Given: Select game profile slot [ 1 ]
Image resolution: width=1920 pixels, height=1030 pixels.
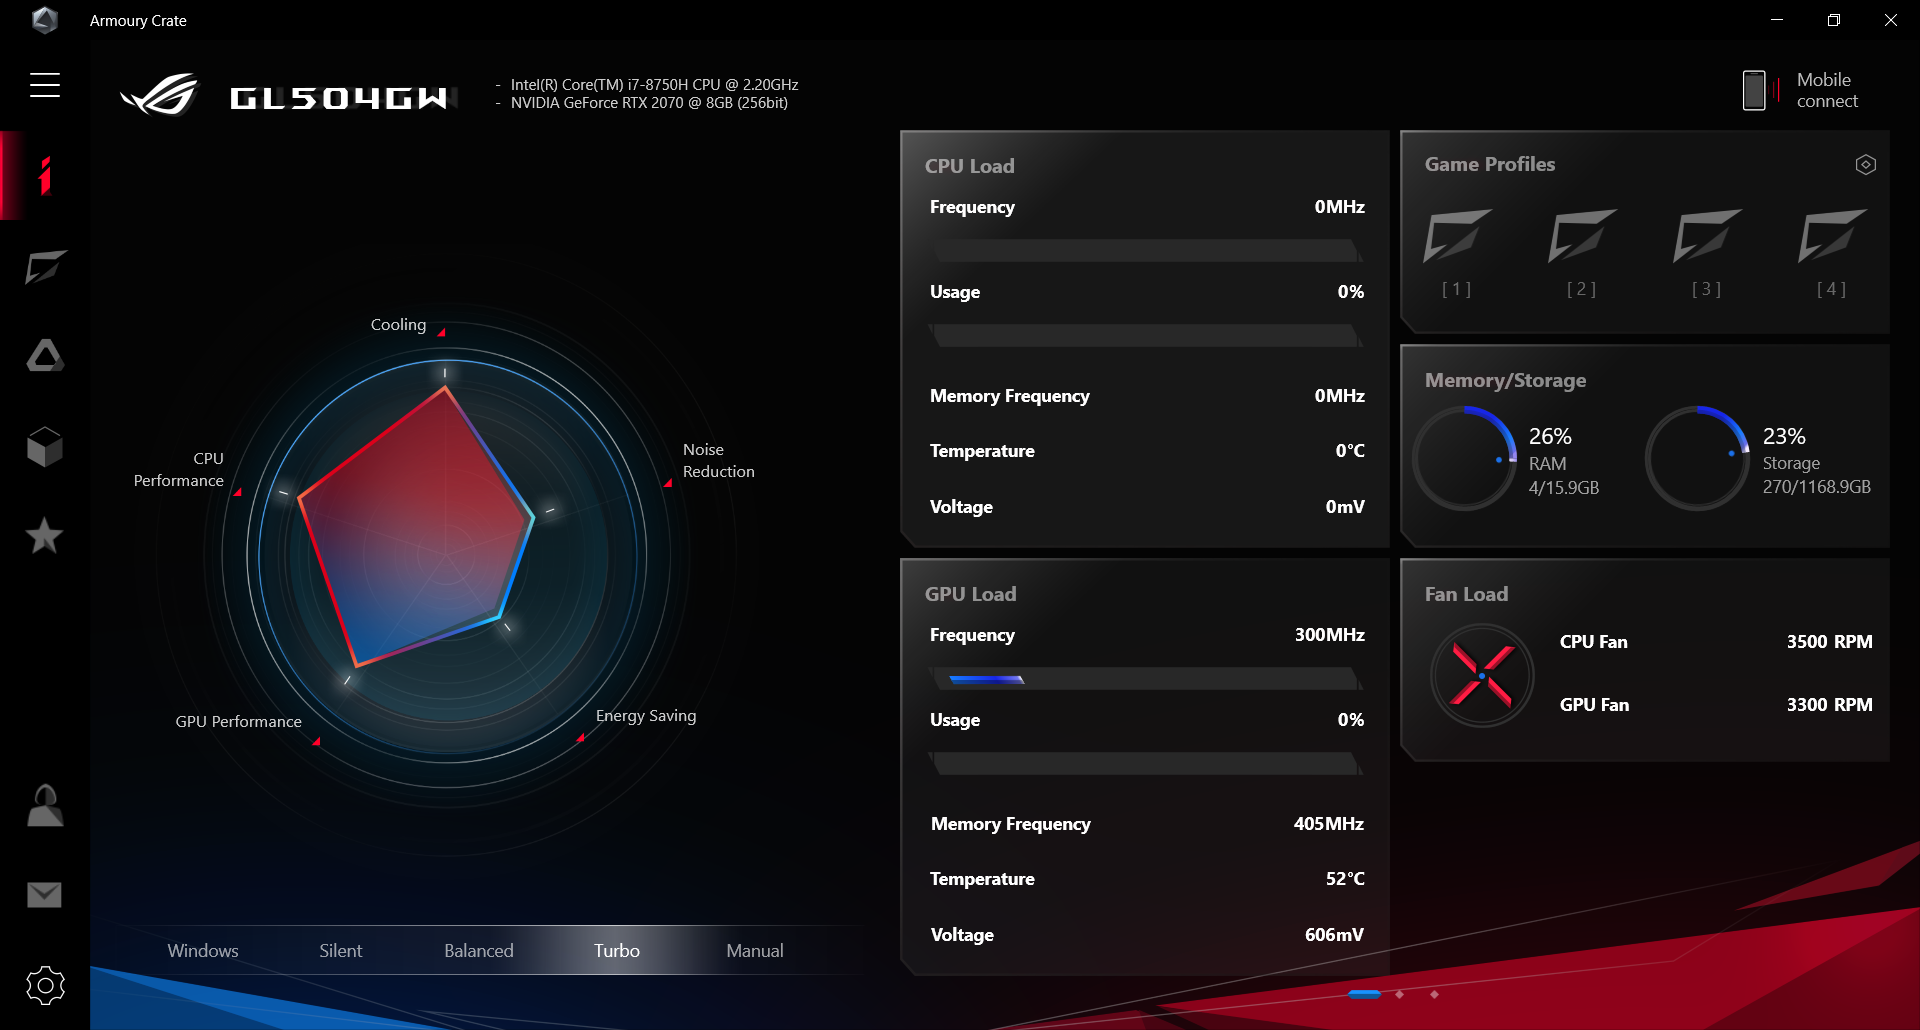Looking at the screenshot, I should click(x=1457, y=253).
